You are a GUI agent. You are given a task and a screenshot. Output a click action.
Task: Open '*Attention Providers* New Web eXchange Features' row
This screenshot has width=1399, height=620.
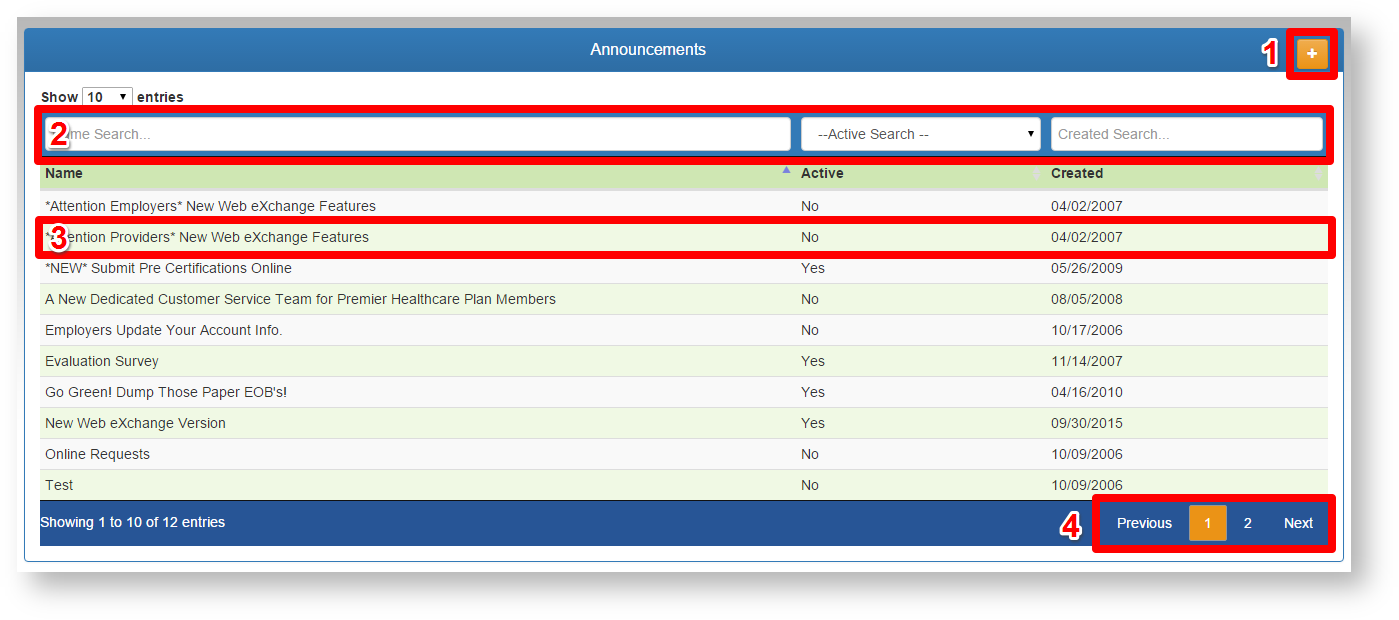[x=684, y=237]
